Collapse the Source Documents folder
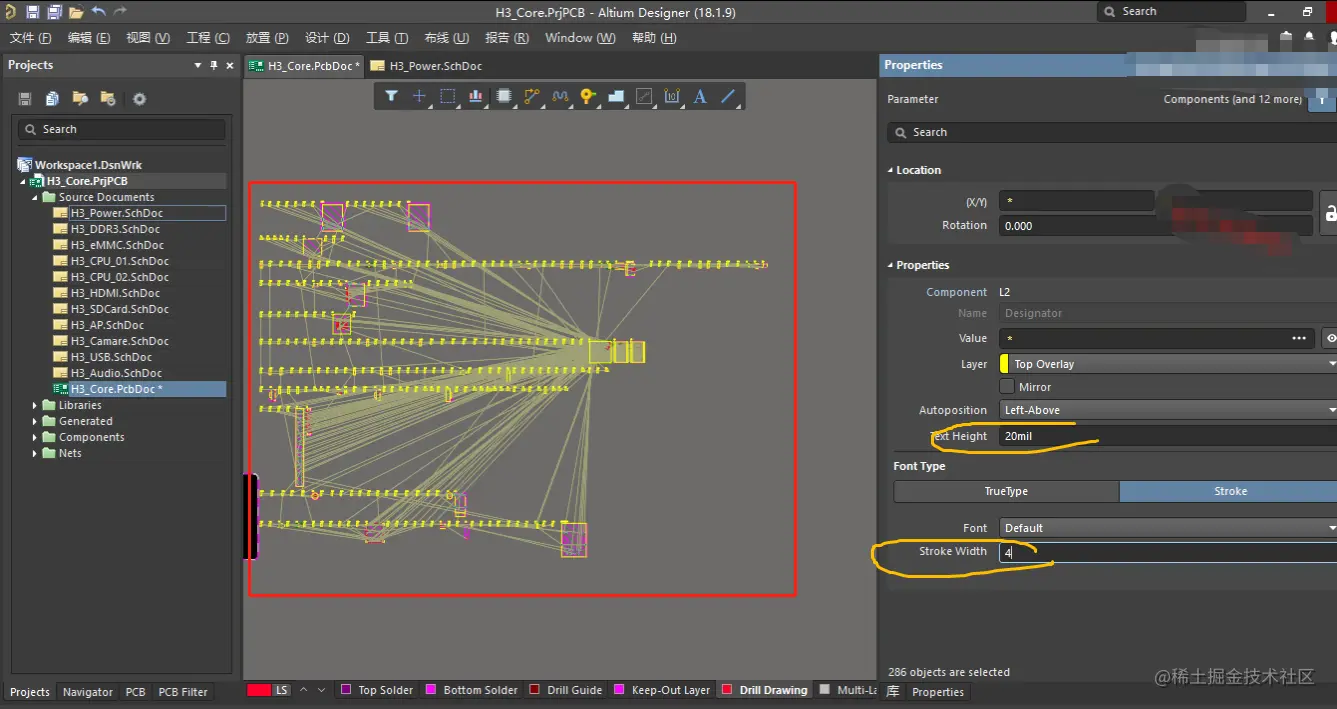This screenshot has width=1337, height=709. (x=35, y=197)
